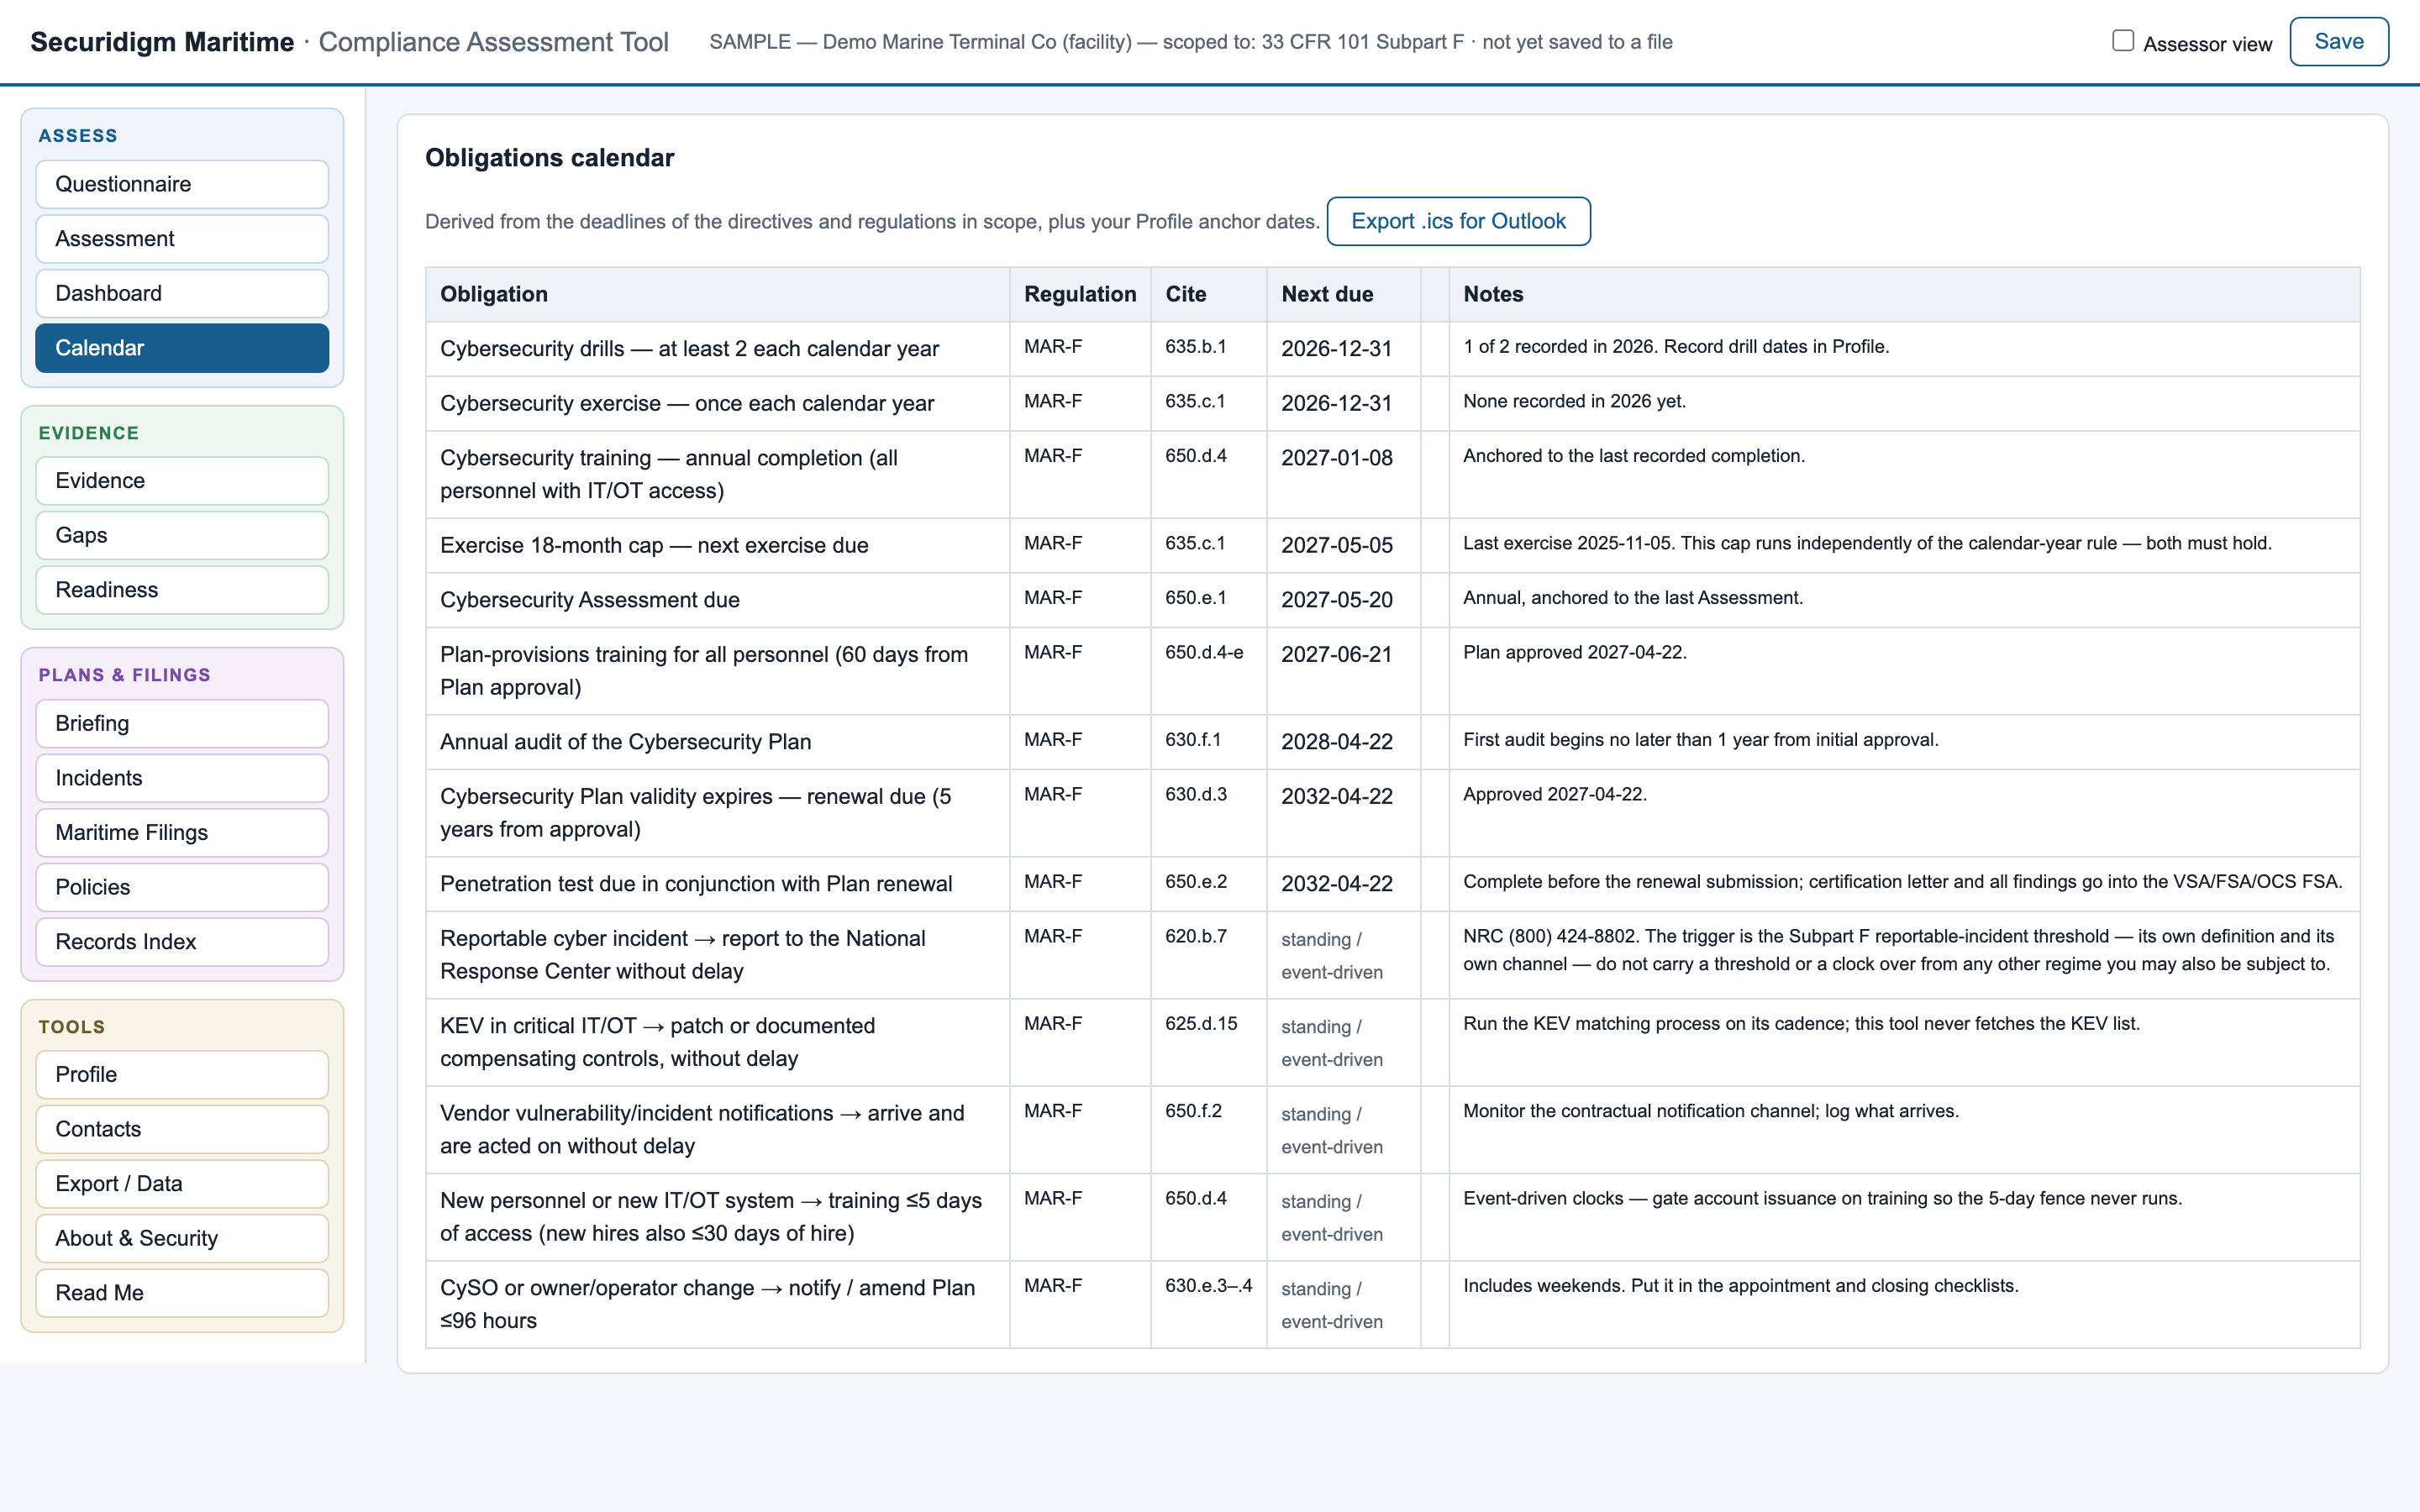Click the Vendor vulnerability/incident notifications obligation

(702, 1129)
